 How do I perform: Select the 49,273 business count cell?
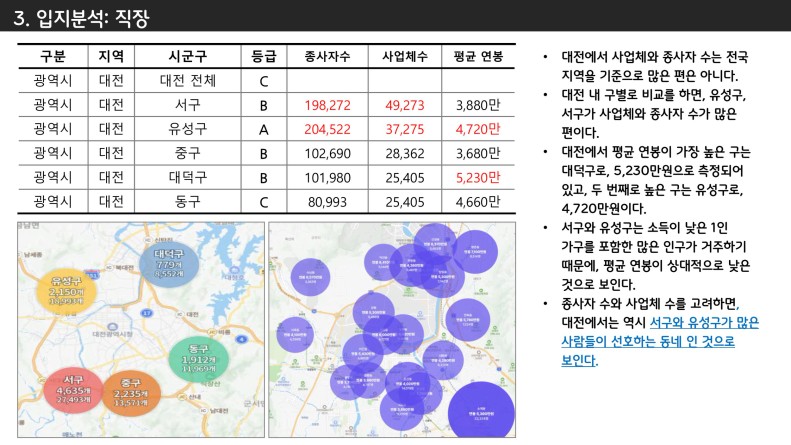point(406,104)
